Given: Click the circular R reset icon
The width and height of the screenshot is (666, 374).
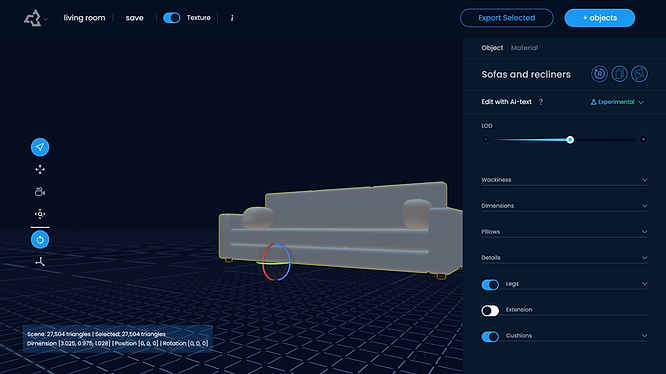Looking at the screenshot, I should pyautogui.click(x=599, y=74).
